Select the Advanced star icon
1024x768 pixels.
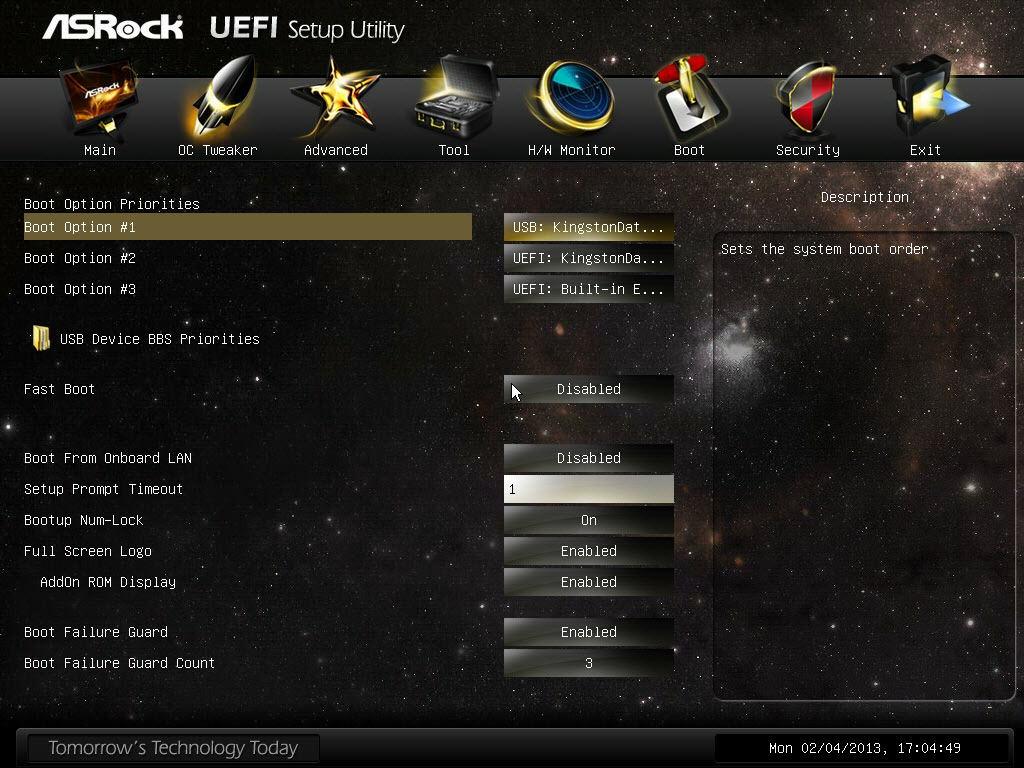pos(335,98)
